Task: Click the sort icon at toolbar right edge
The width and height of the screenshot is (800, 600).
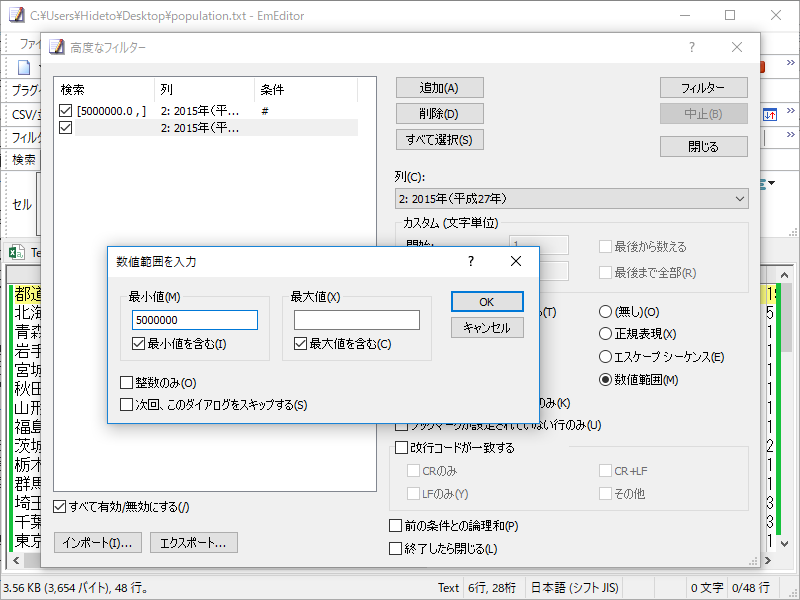Action: 770,114
